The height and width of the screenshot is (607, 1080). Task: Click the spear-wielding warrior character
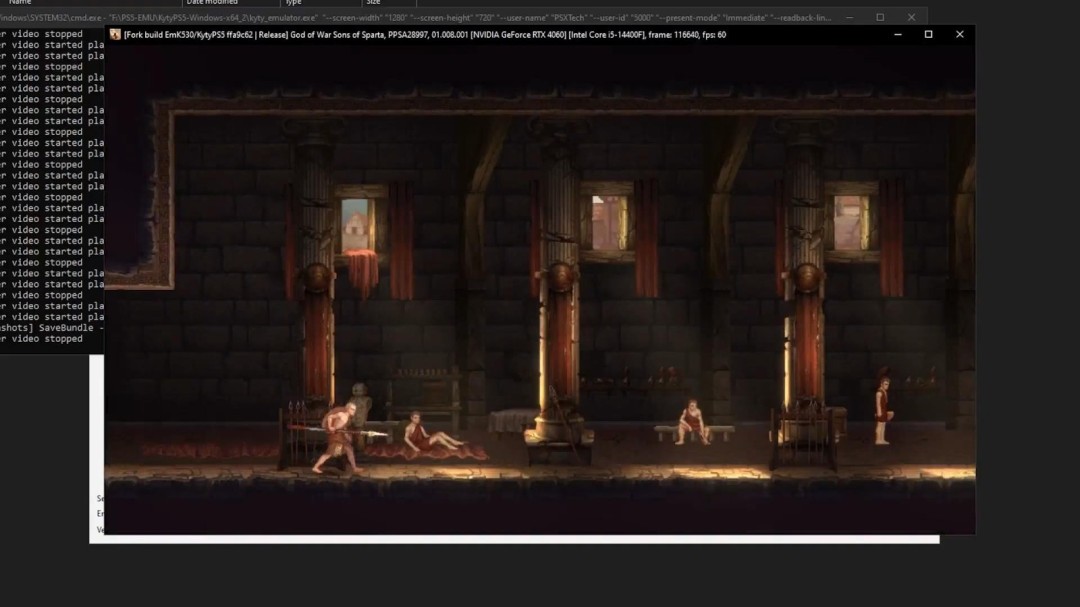click(338, 438)
